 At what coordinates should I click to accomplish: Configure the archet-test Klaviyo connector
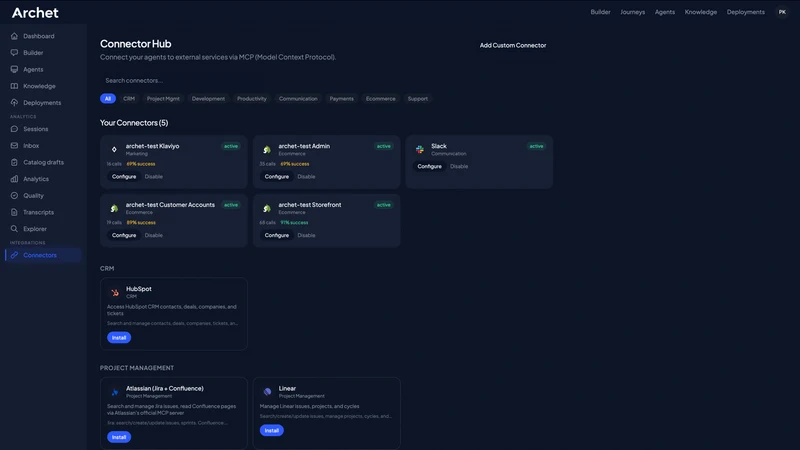click(x=124, y=177)
